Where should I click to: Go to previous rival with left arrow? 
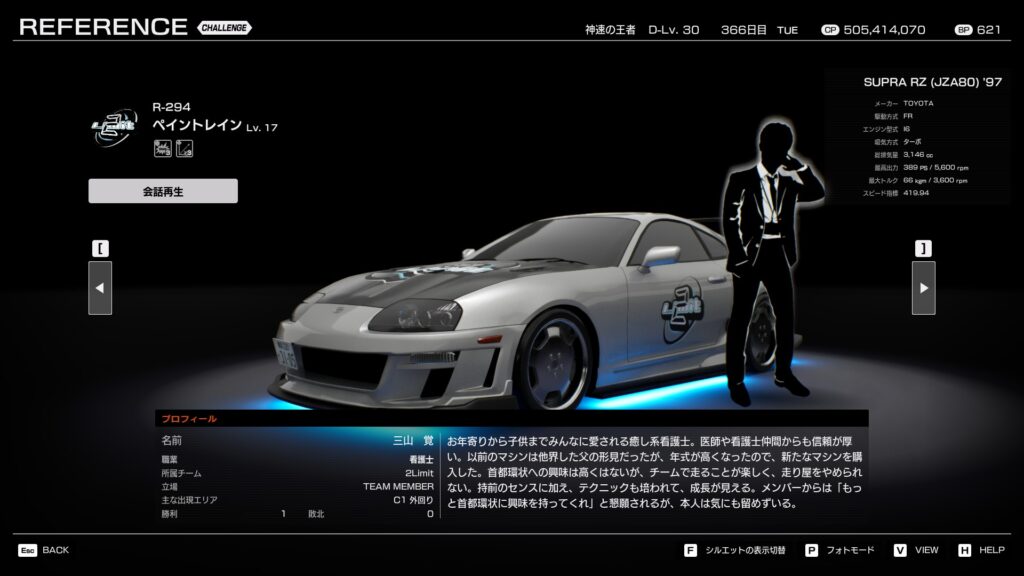tap(100, 288)
